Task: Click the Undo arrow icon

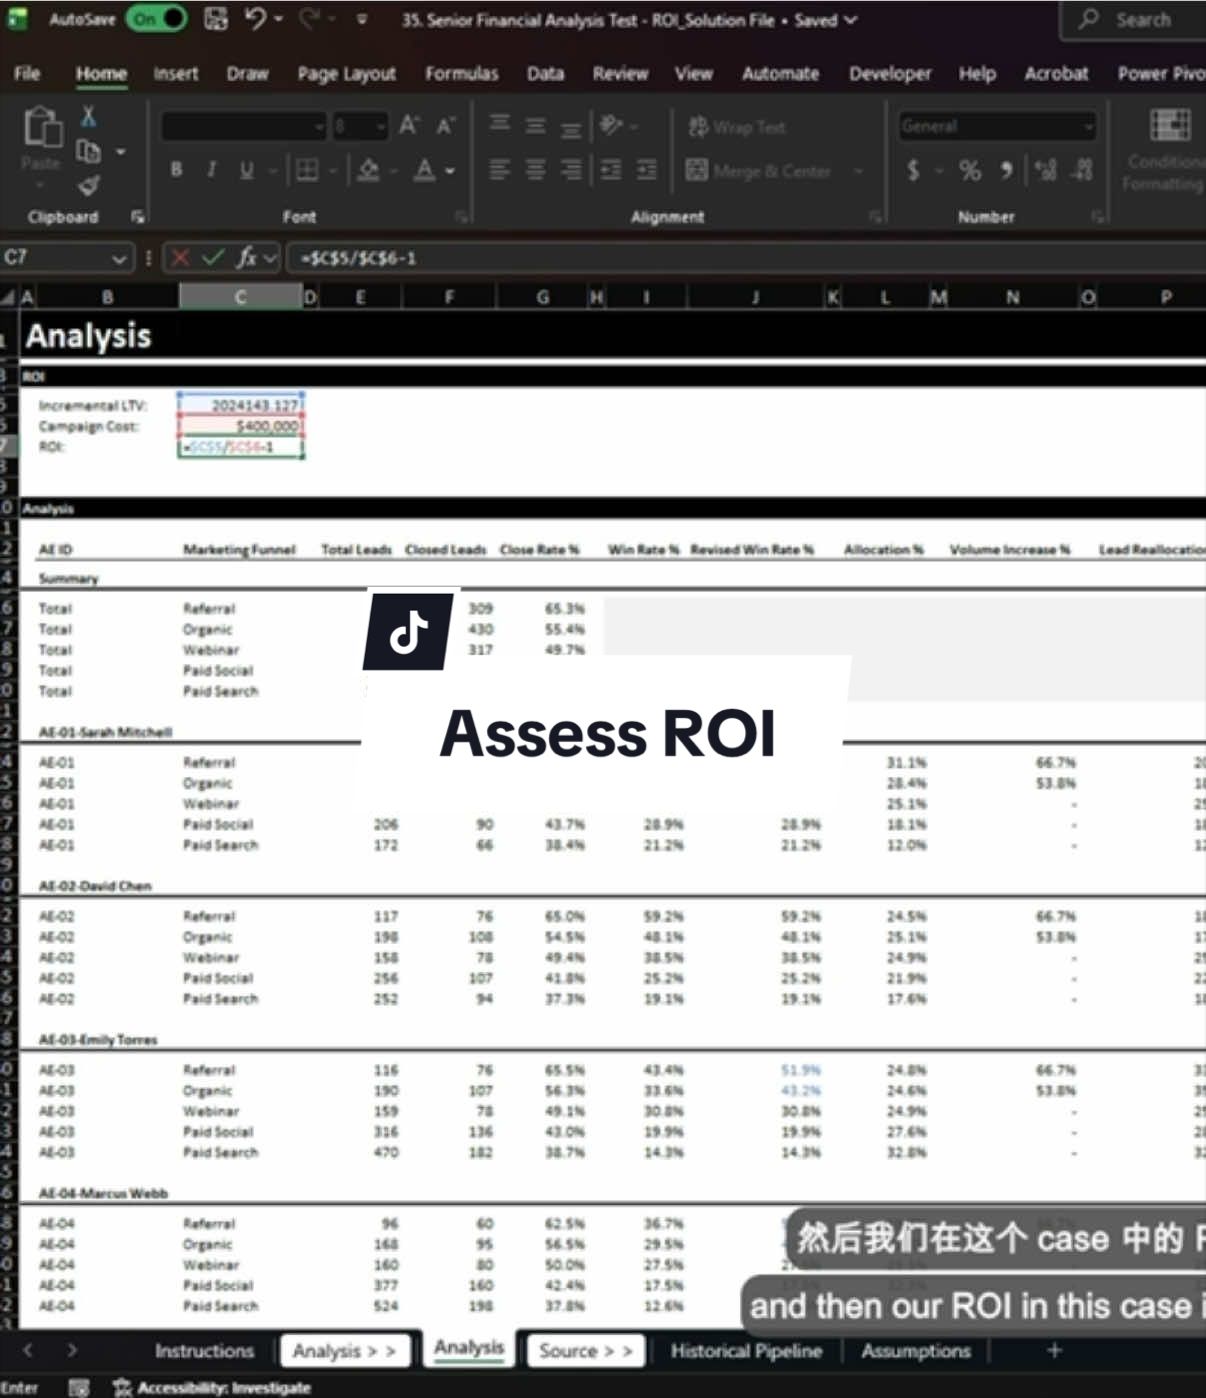Action: click(x=256, y=18)
